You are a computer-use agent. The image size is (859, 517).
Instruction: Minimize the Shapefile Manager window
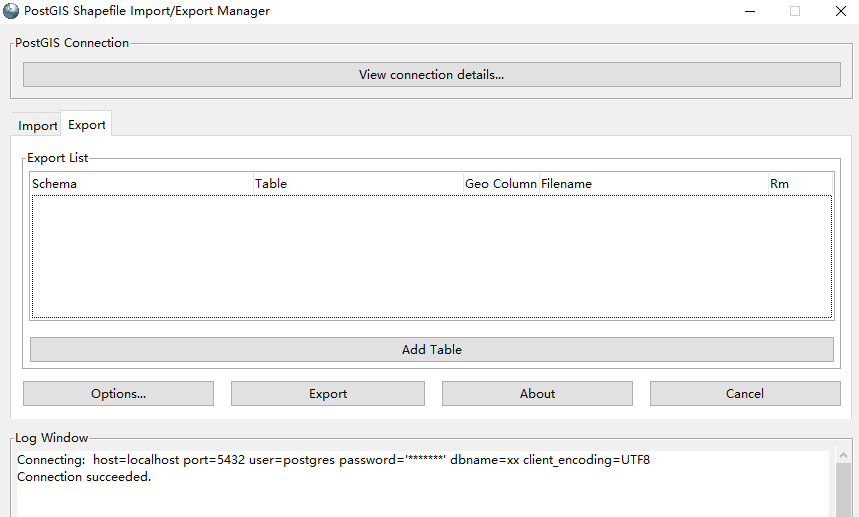pyautogui.click(x=750, y=11)
